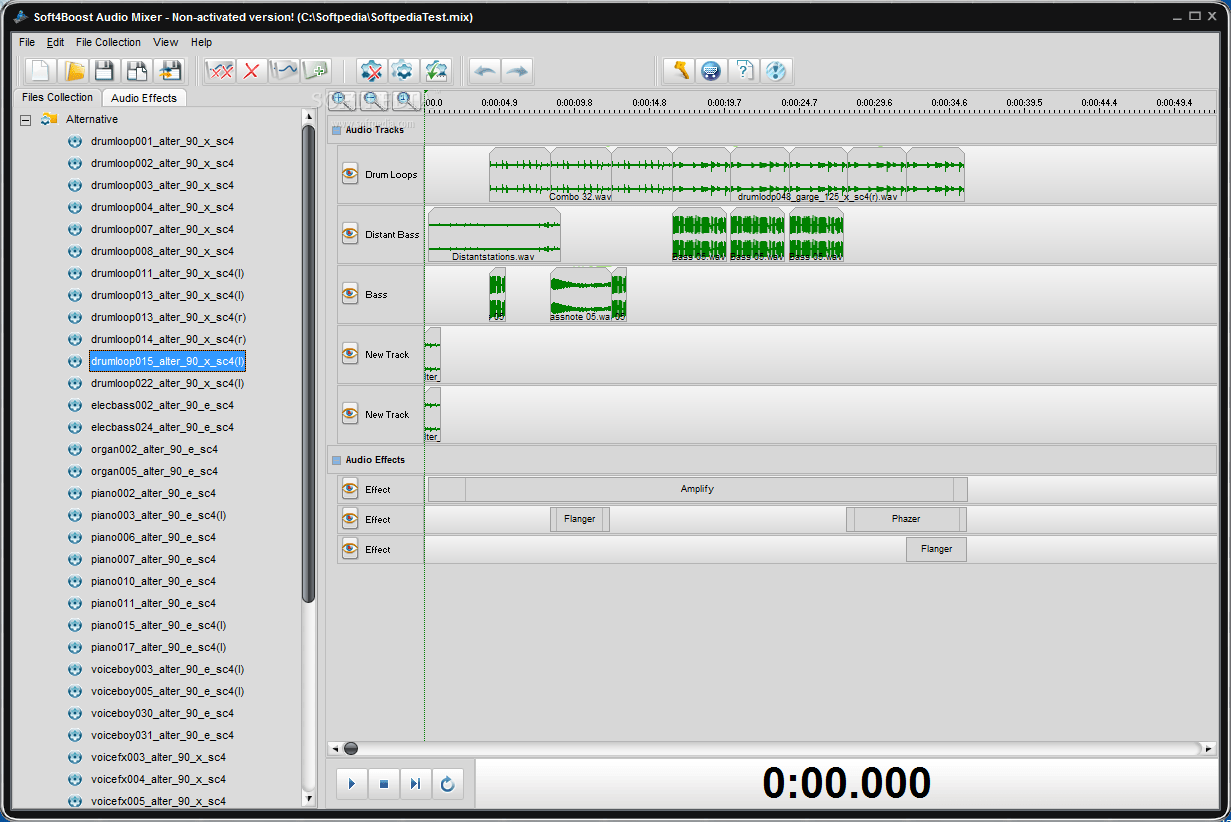Screen dimensions: 1231x822
Task: Click the Zoom Out magnifier icon
Action: [x=372, y=100]
